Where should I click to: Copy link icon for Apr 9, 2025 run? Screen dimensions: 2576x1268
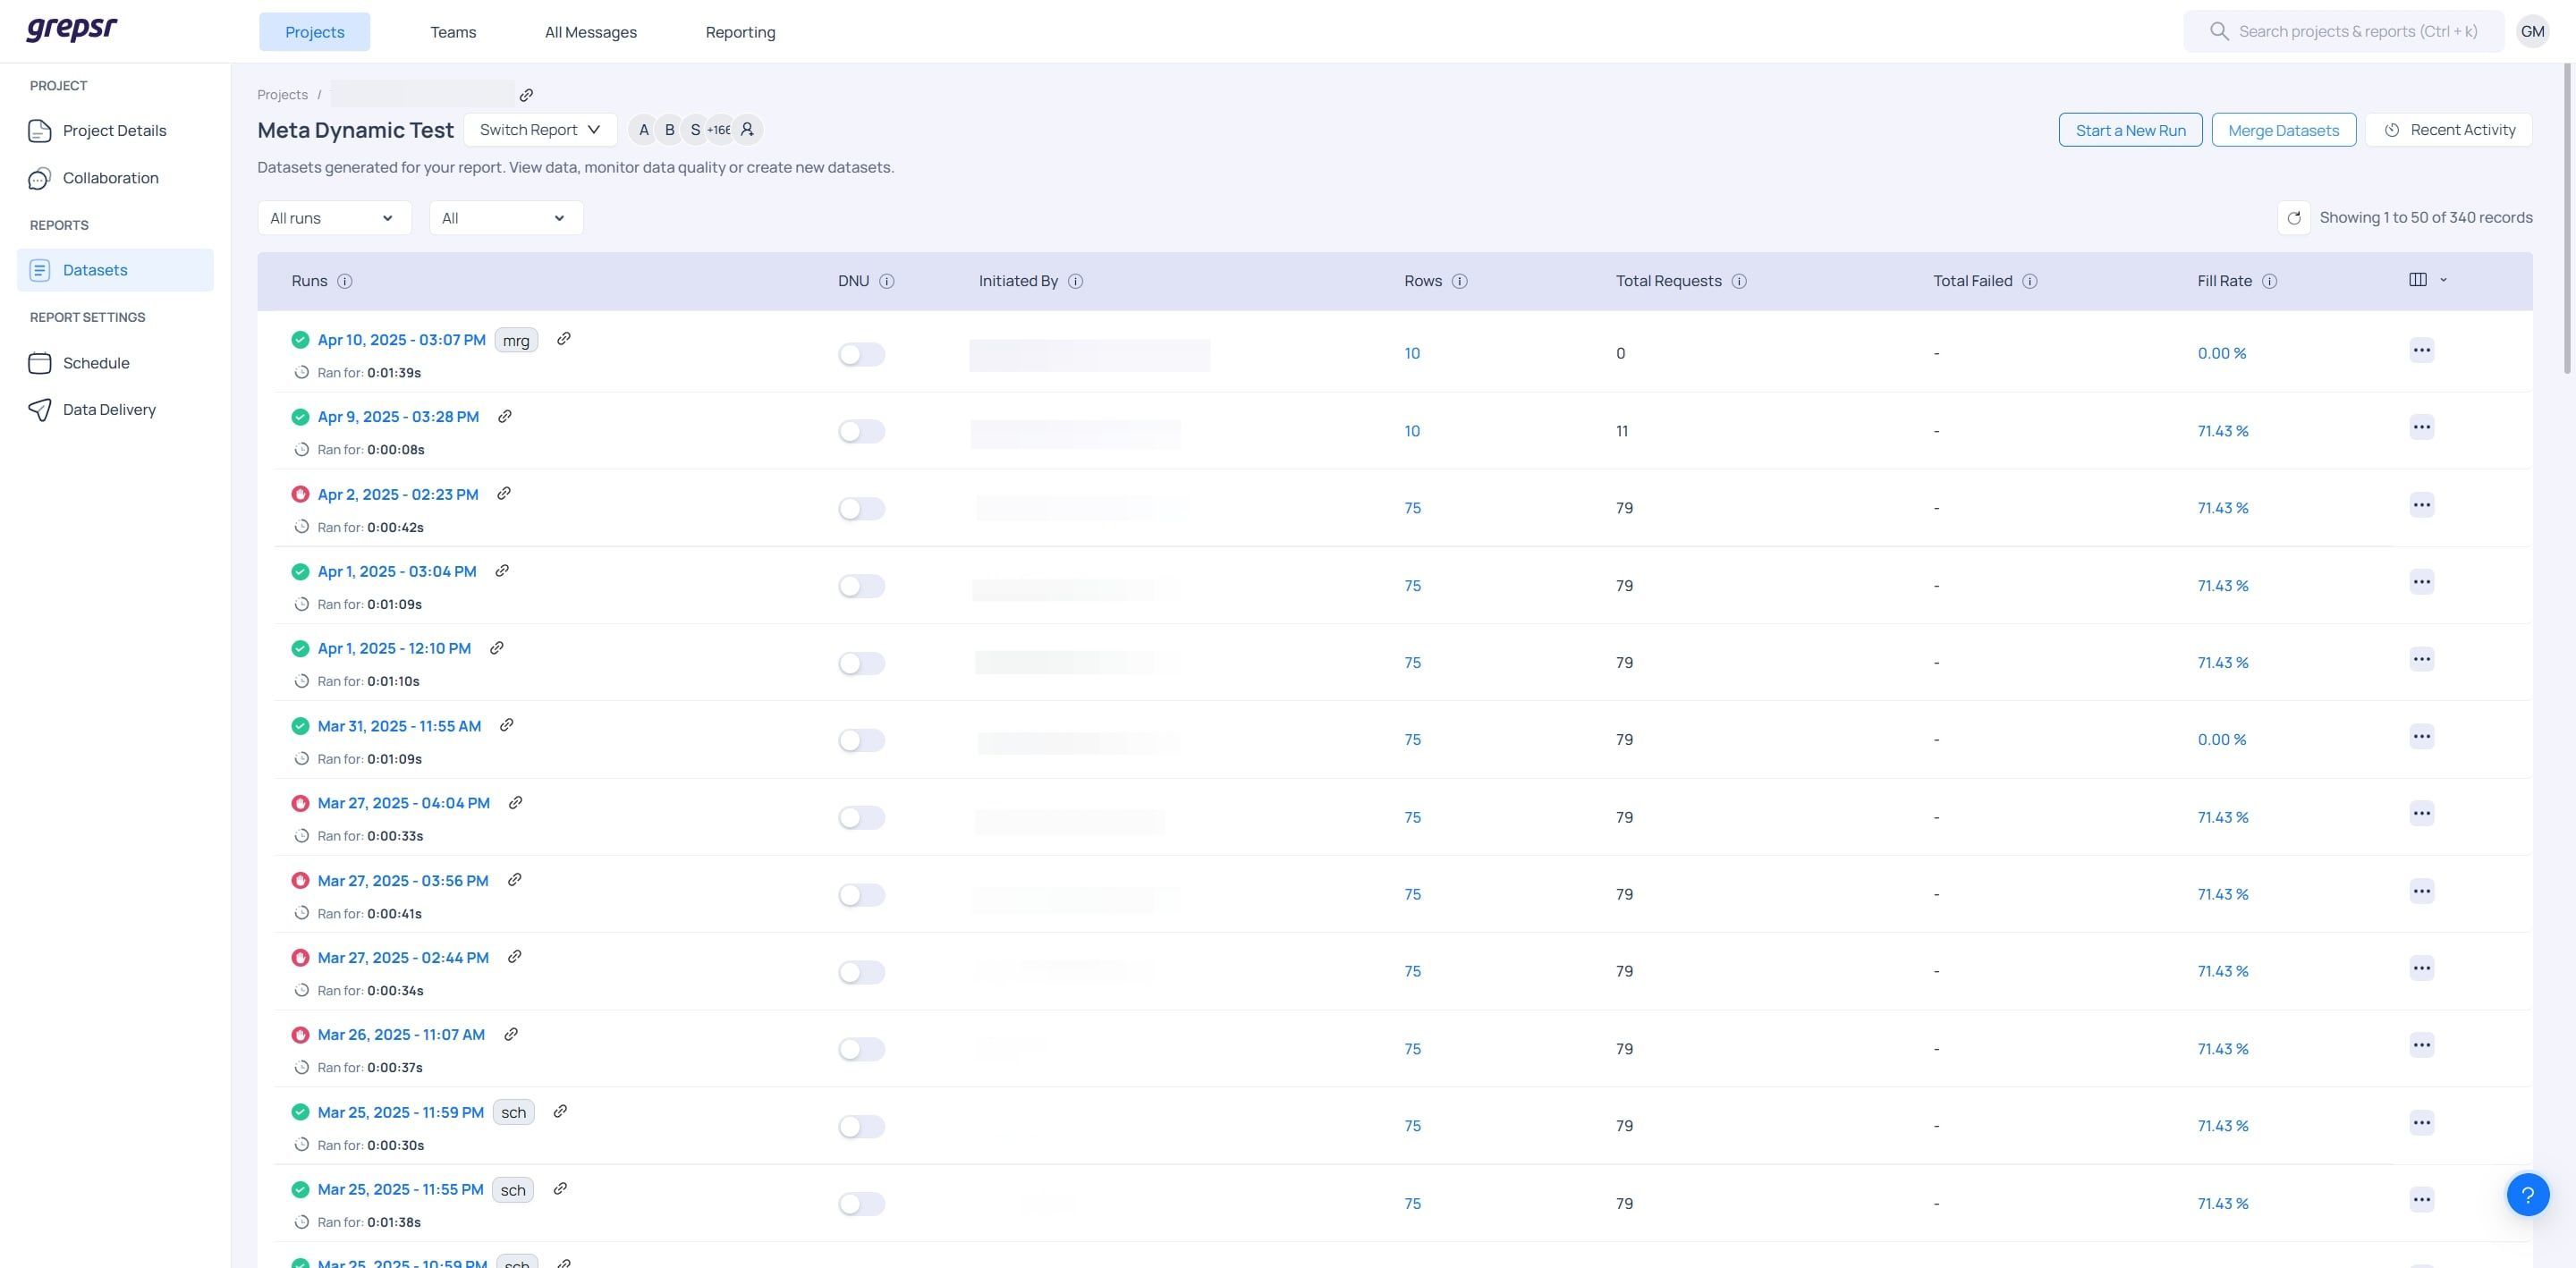pyautogui.click(x=505, y=416)
